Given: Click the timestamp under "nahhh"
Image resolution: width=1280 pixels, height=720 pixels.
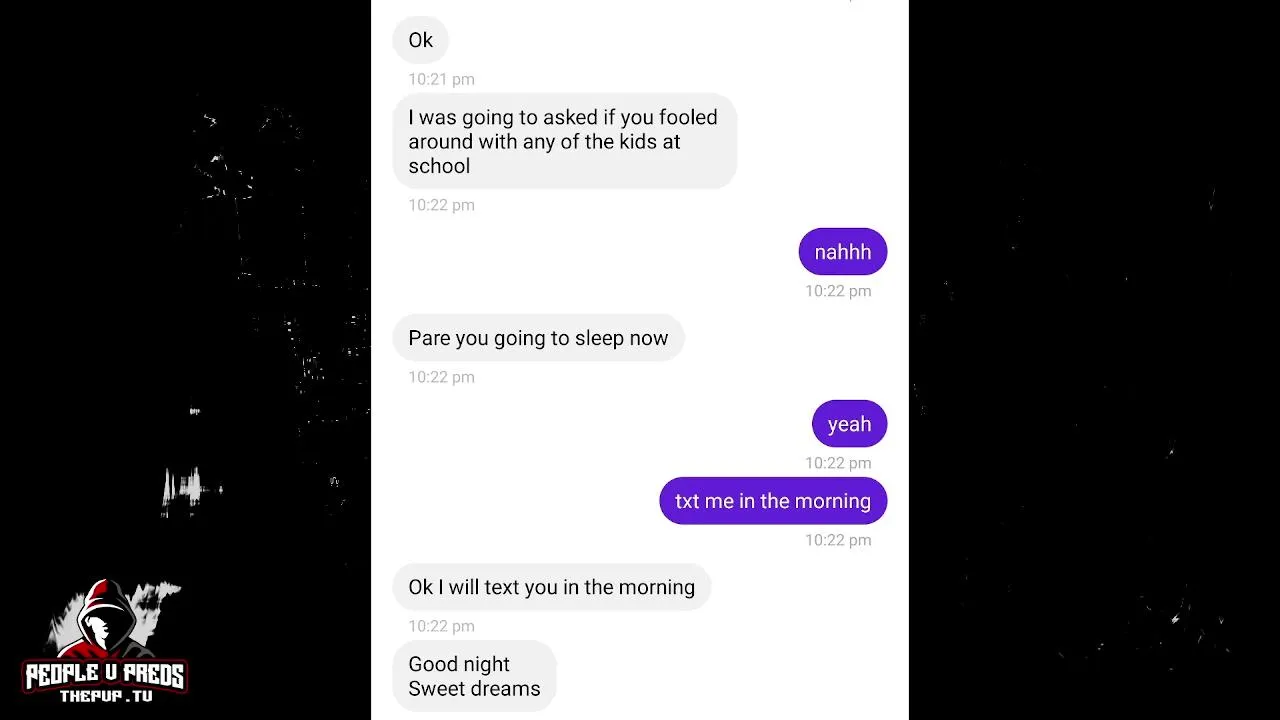Looking at the screenshot, I should click(x=838, y=291).
